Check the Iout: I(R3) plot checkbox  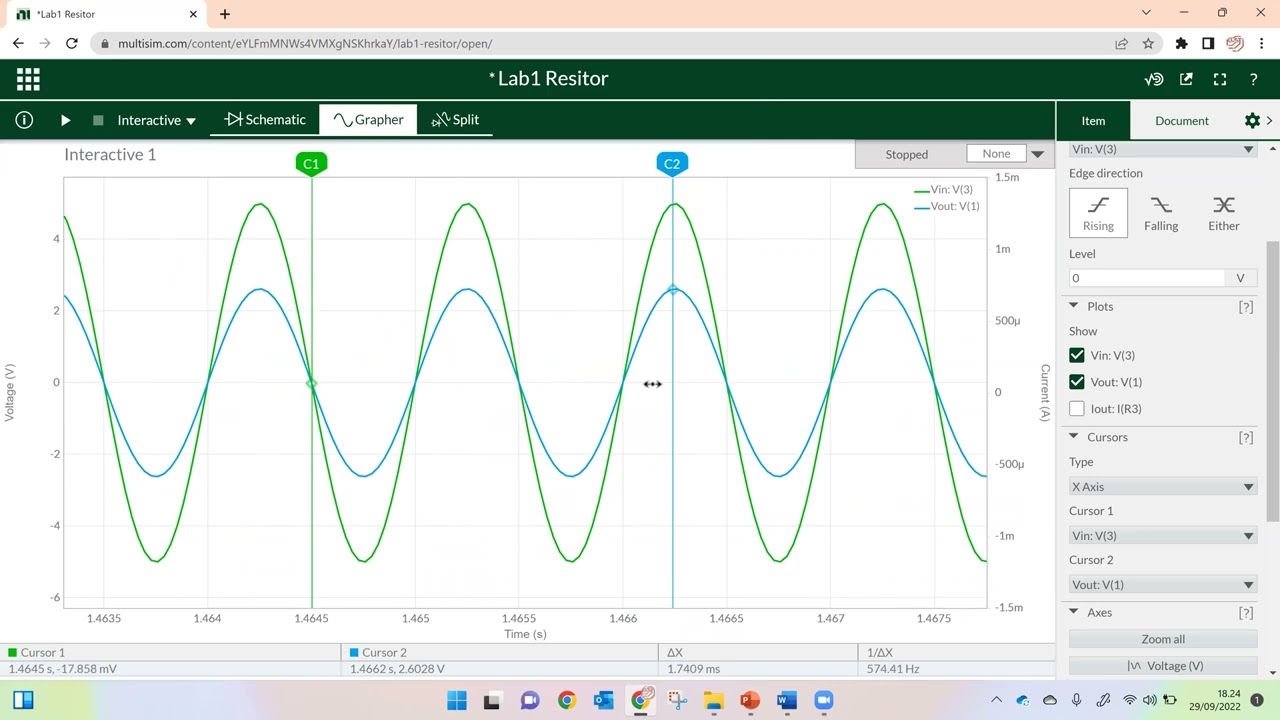click(1077, 408)
